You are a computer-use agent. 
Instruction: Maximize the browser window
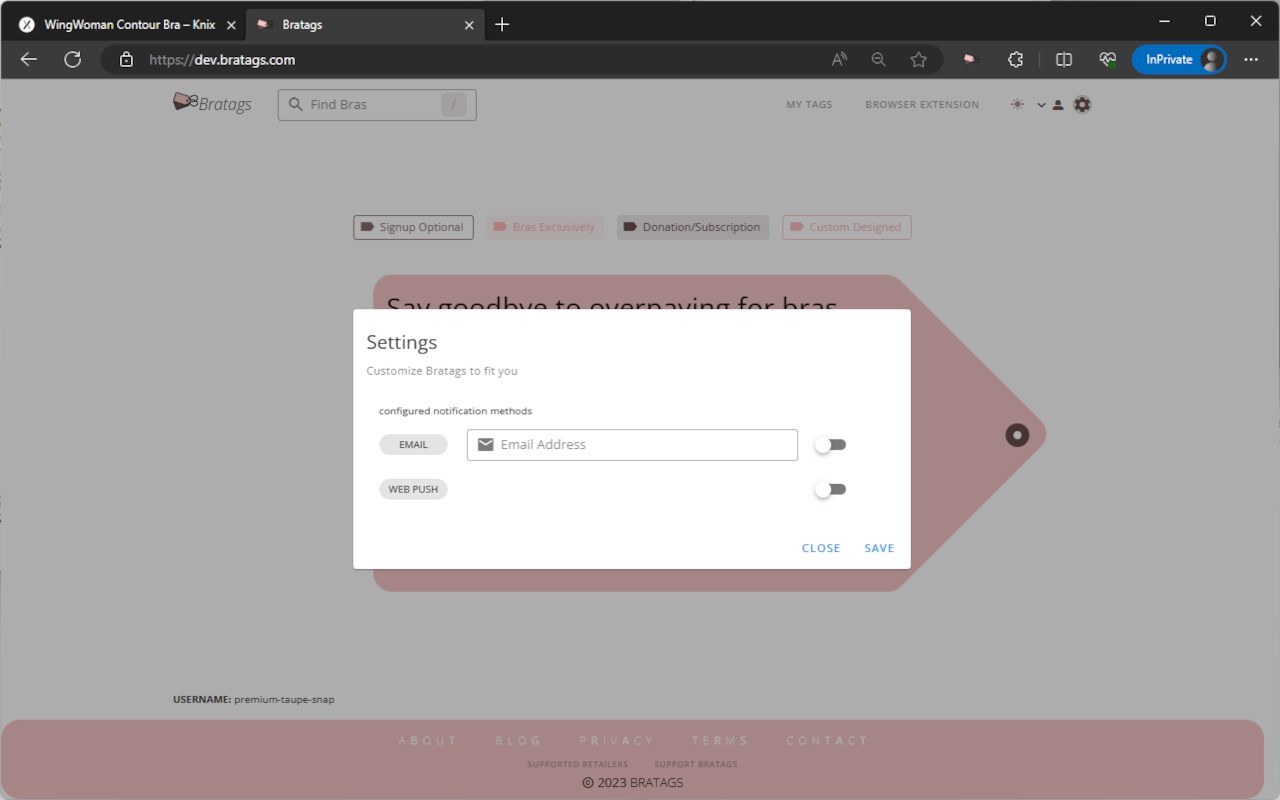[x=1210, y=21]
